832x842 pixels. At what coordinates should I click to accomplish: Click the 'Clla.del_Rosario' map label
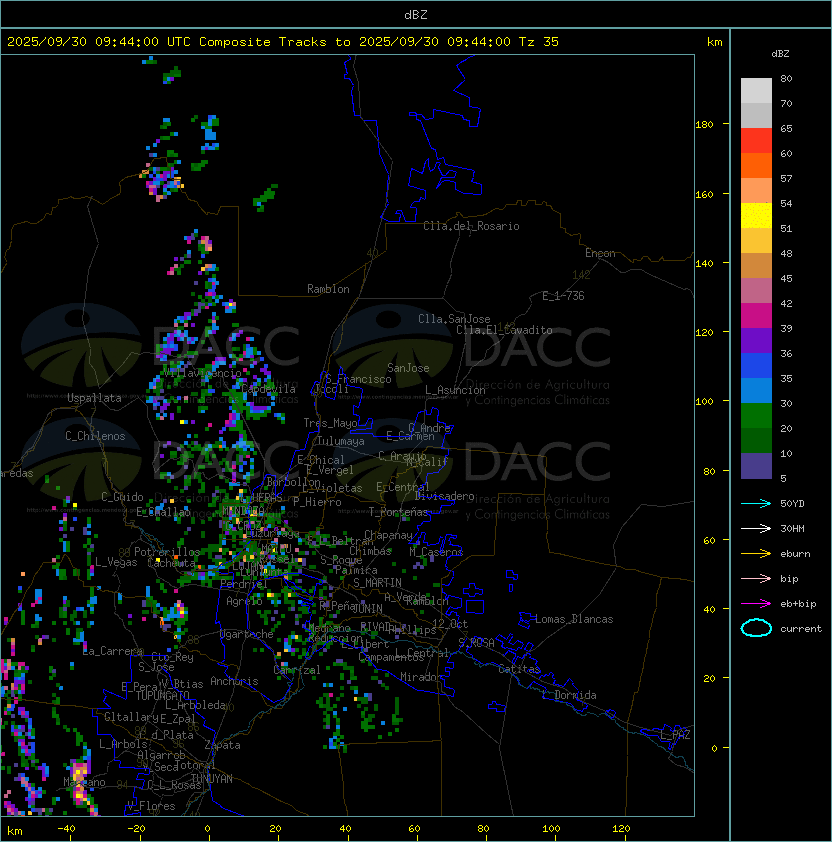(471, 226)
